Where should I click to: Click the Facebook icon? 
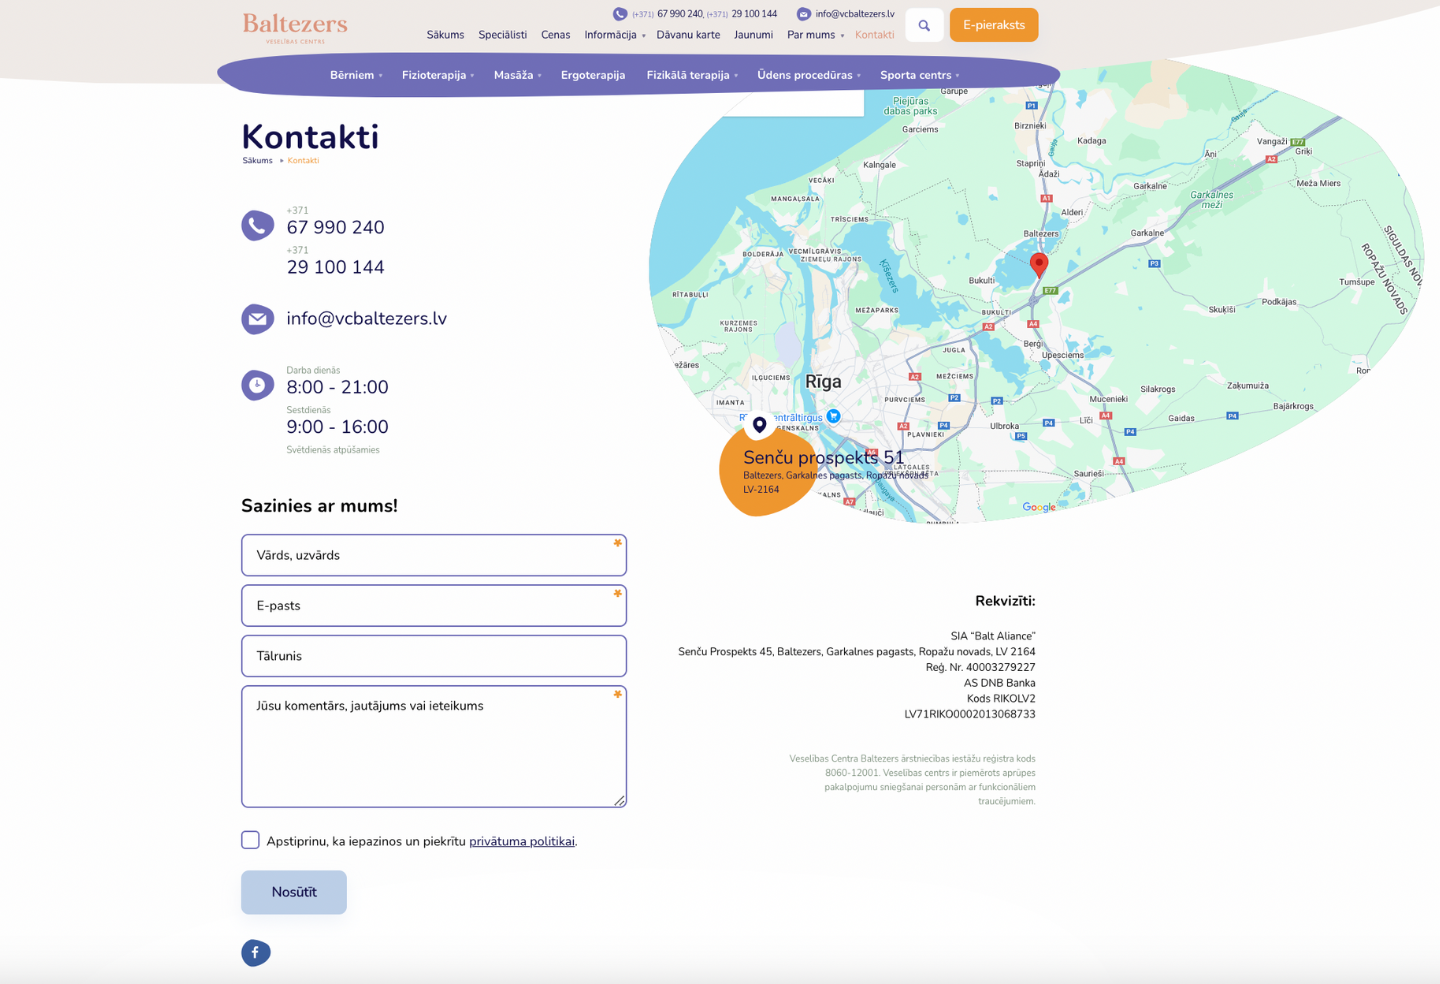(256, 953)
